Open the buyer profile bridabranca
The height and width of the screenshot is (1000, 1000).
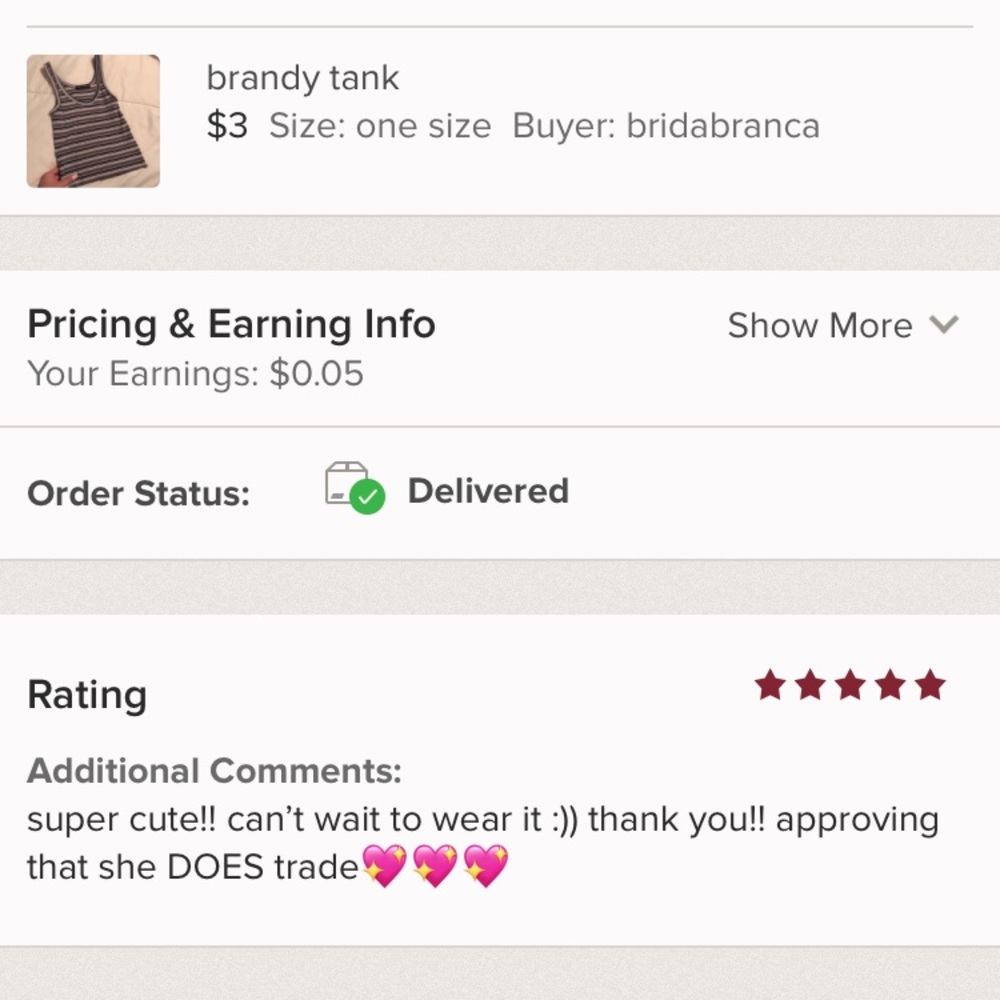[723, 126]
